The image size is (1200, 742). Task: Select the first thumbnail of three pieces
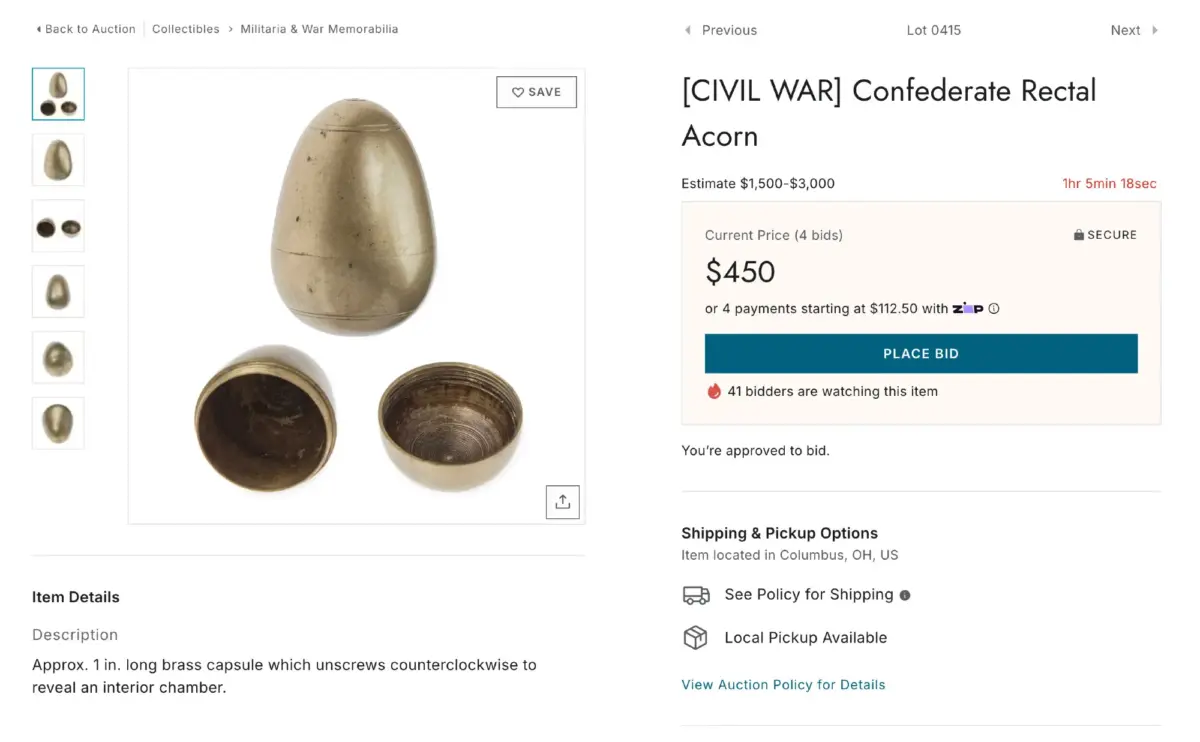(x=58, y=94)
